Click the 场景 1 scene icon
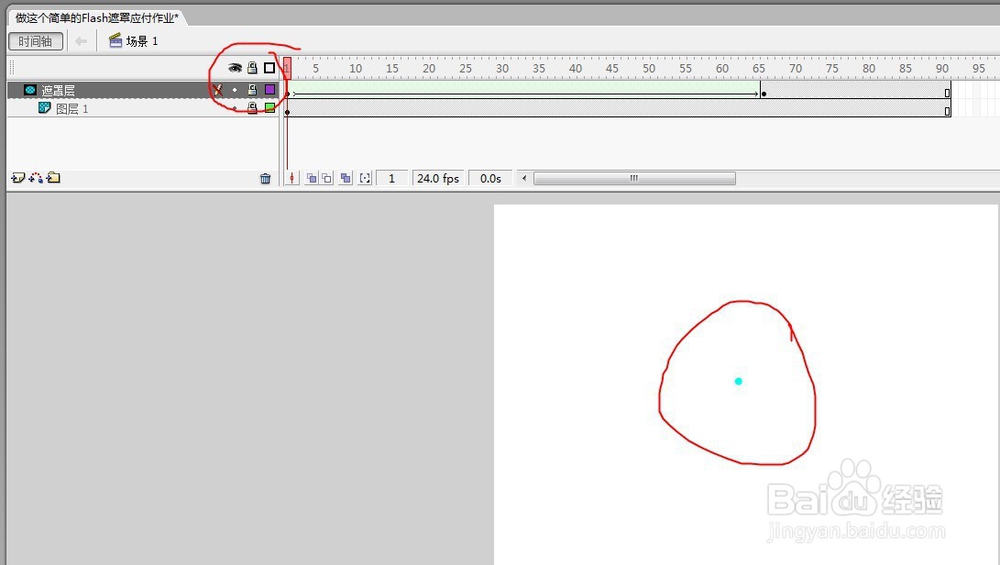This screenshot has height=565, width=1000. [115, 41]
